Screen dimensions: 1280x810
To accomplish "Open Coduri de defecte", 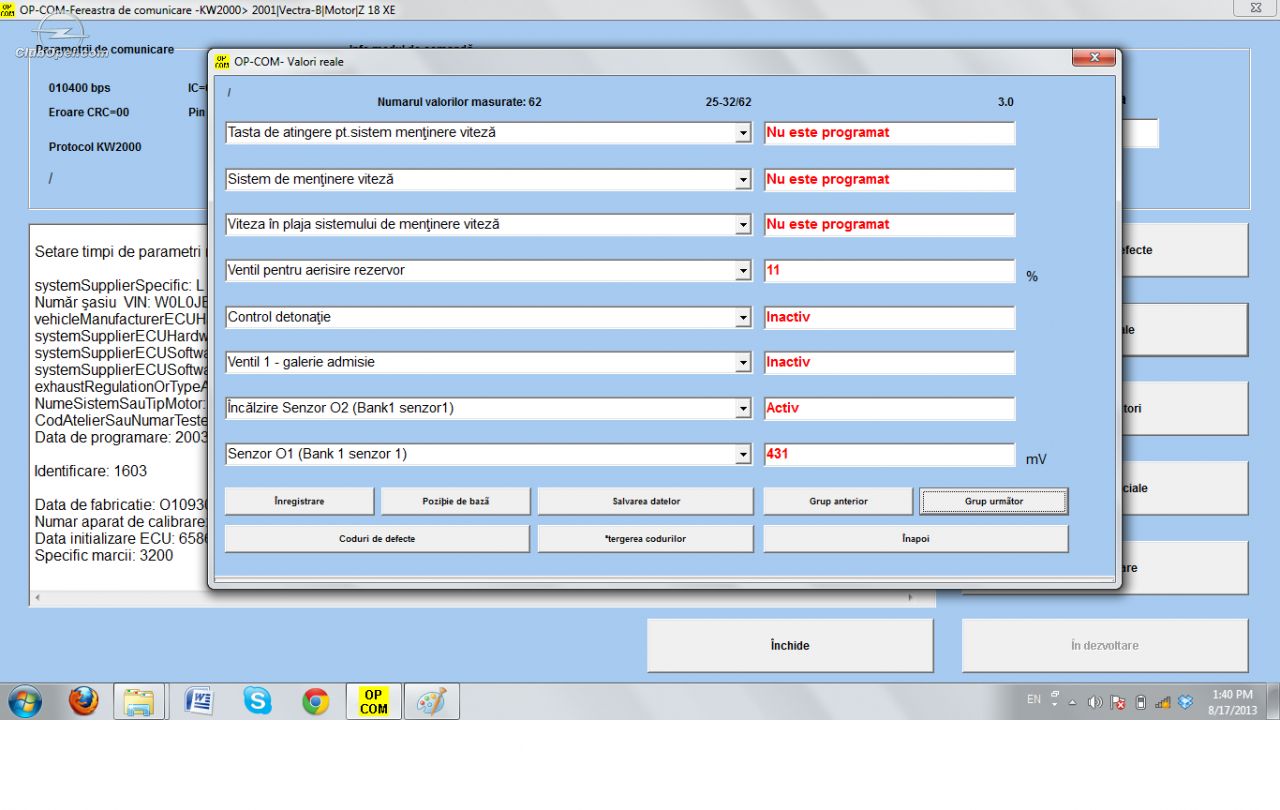I will click(377, 538).
